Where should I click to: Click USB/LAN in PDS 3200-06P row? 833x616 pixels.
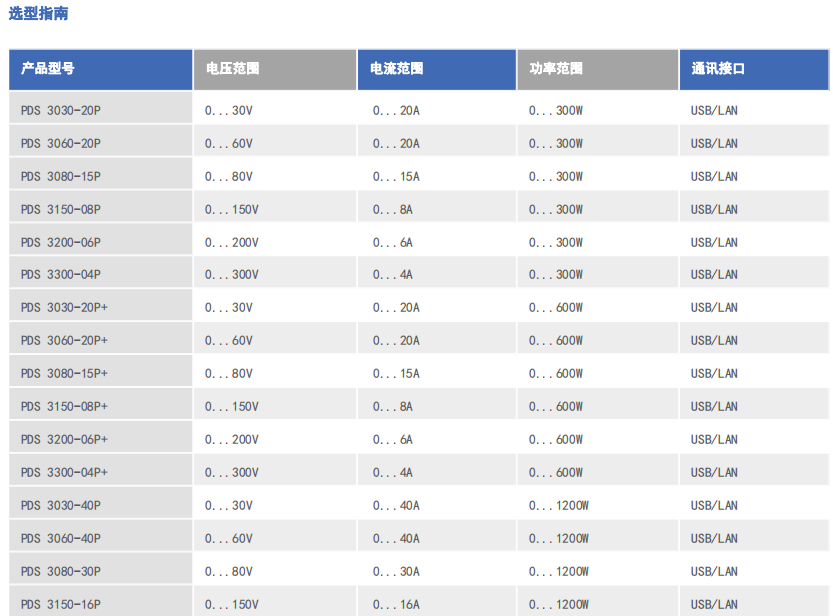pyautogui.click(x=714, y=242)
